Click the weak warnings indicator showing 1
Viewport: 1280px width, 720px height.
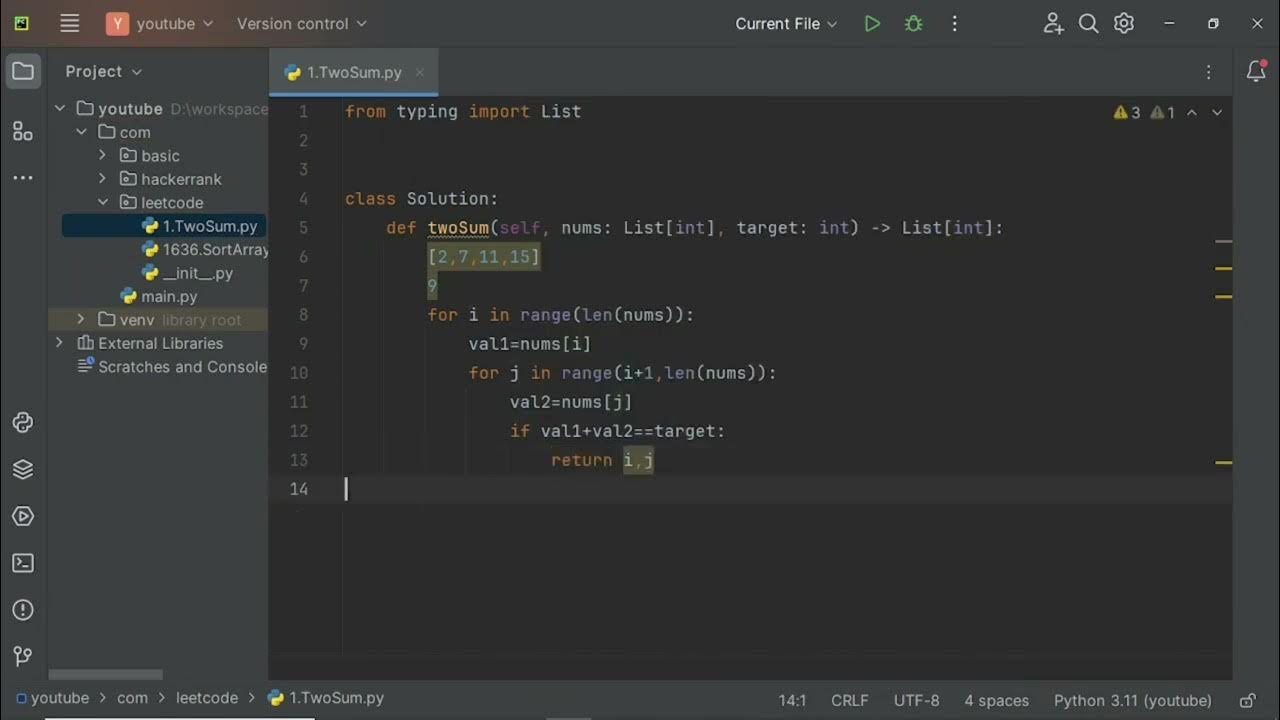(1163, 113)
